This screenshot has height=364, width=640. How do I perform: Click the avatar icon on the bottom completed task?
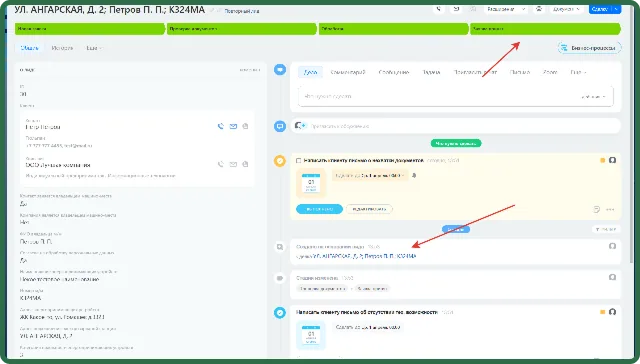[x=612, y=312]
